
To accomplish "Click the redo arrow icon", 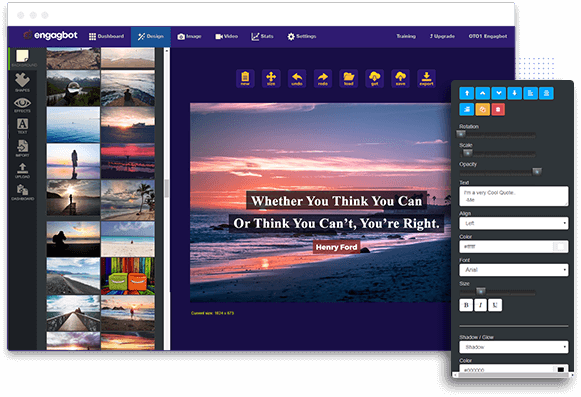I will 323,79.
